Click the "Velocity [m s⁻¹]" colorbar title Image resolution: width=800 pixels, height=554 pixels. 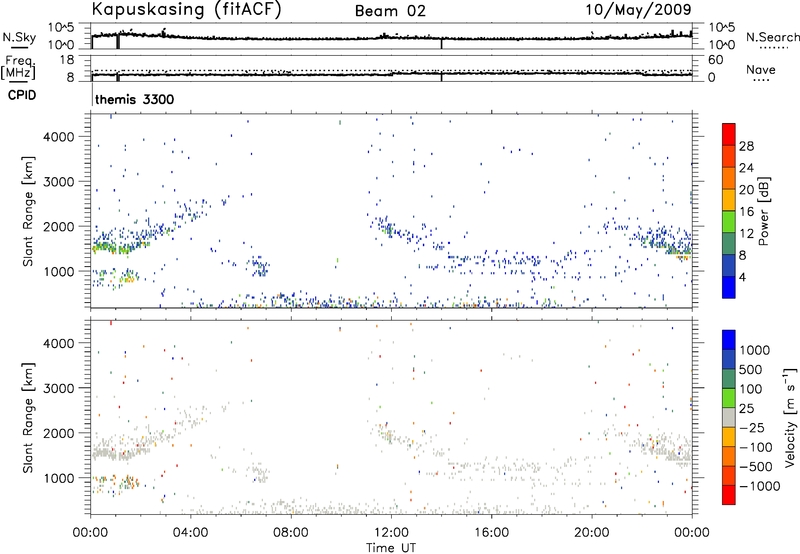790,417
